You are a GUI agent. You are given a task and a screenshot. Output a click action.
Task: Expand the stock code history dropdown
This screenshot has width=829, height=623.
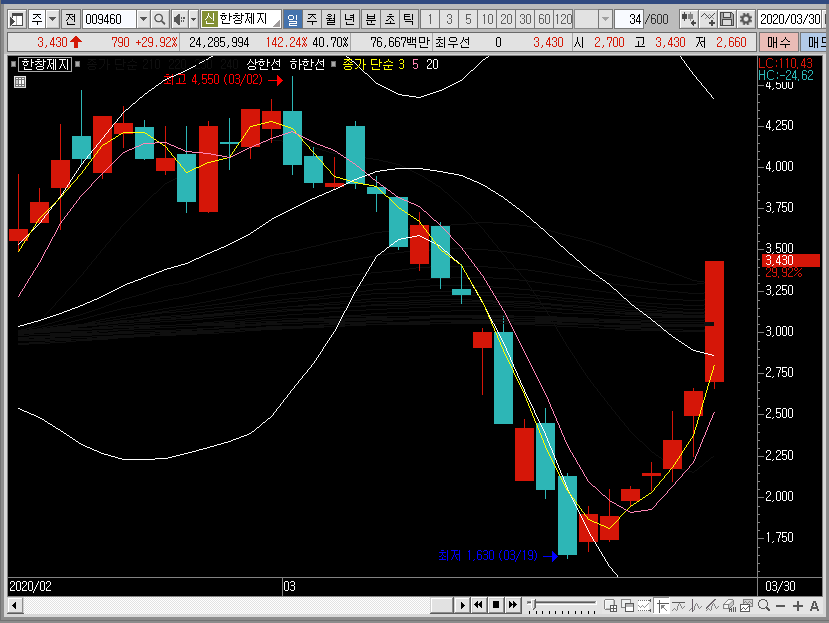143,20
